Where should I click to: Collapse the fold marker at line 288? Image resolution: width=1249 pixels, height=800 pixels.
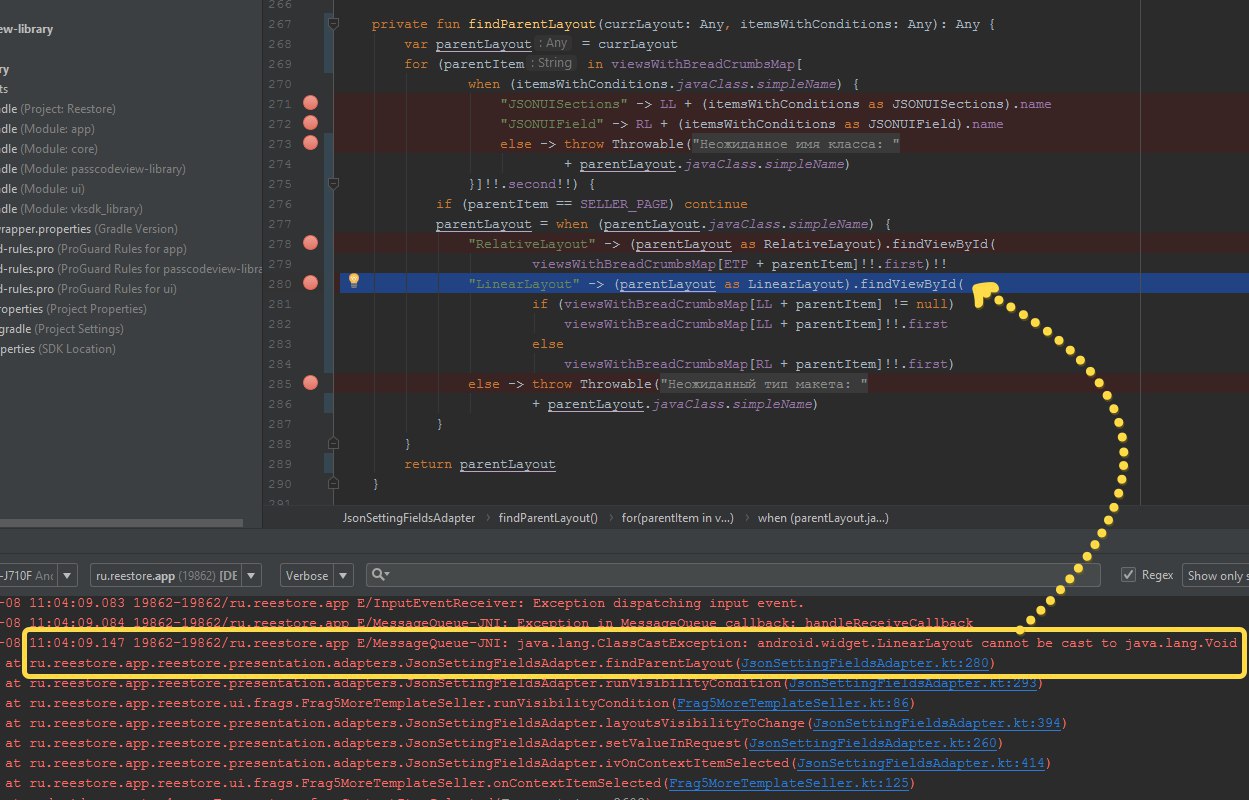tap(334, 443)
